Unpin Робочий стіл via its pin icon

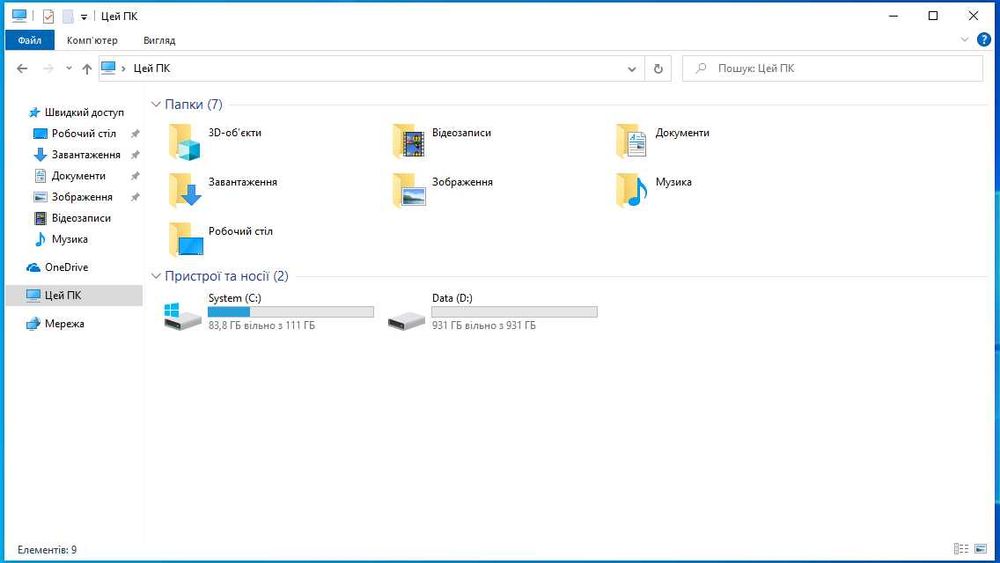click(x=135, y=134)
